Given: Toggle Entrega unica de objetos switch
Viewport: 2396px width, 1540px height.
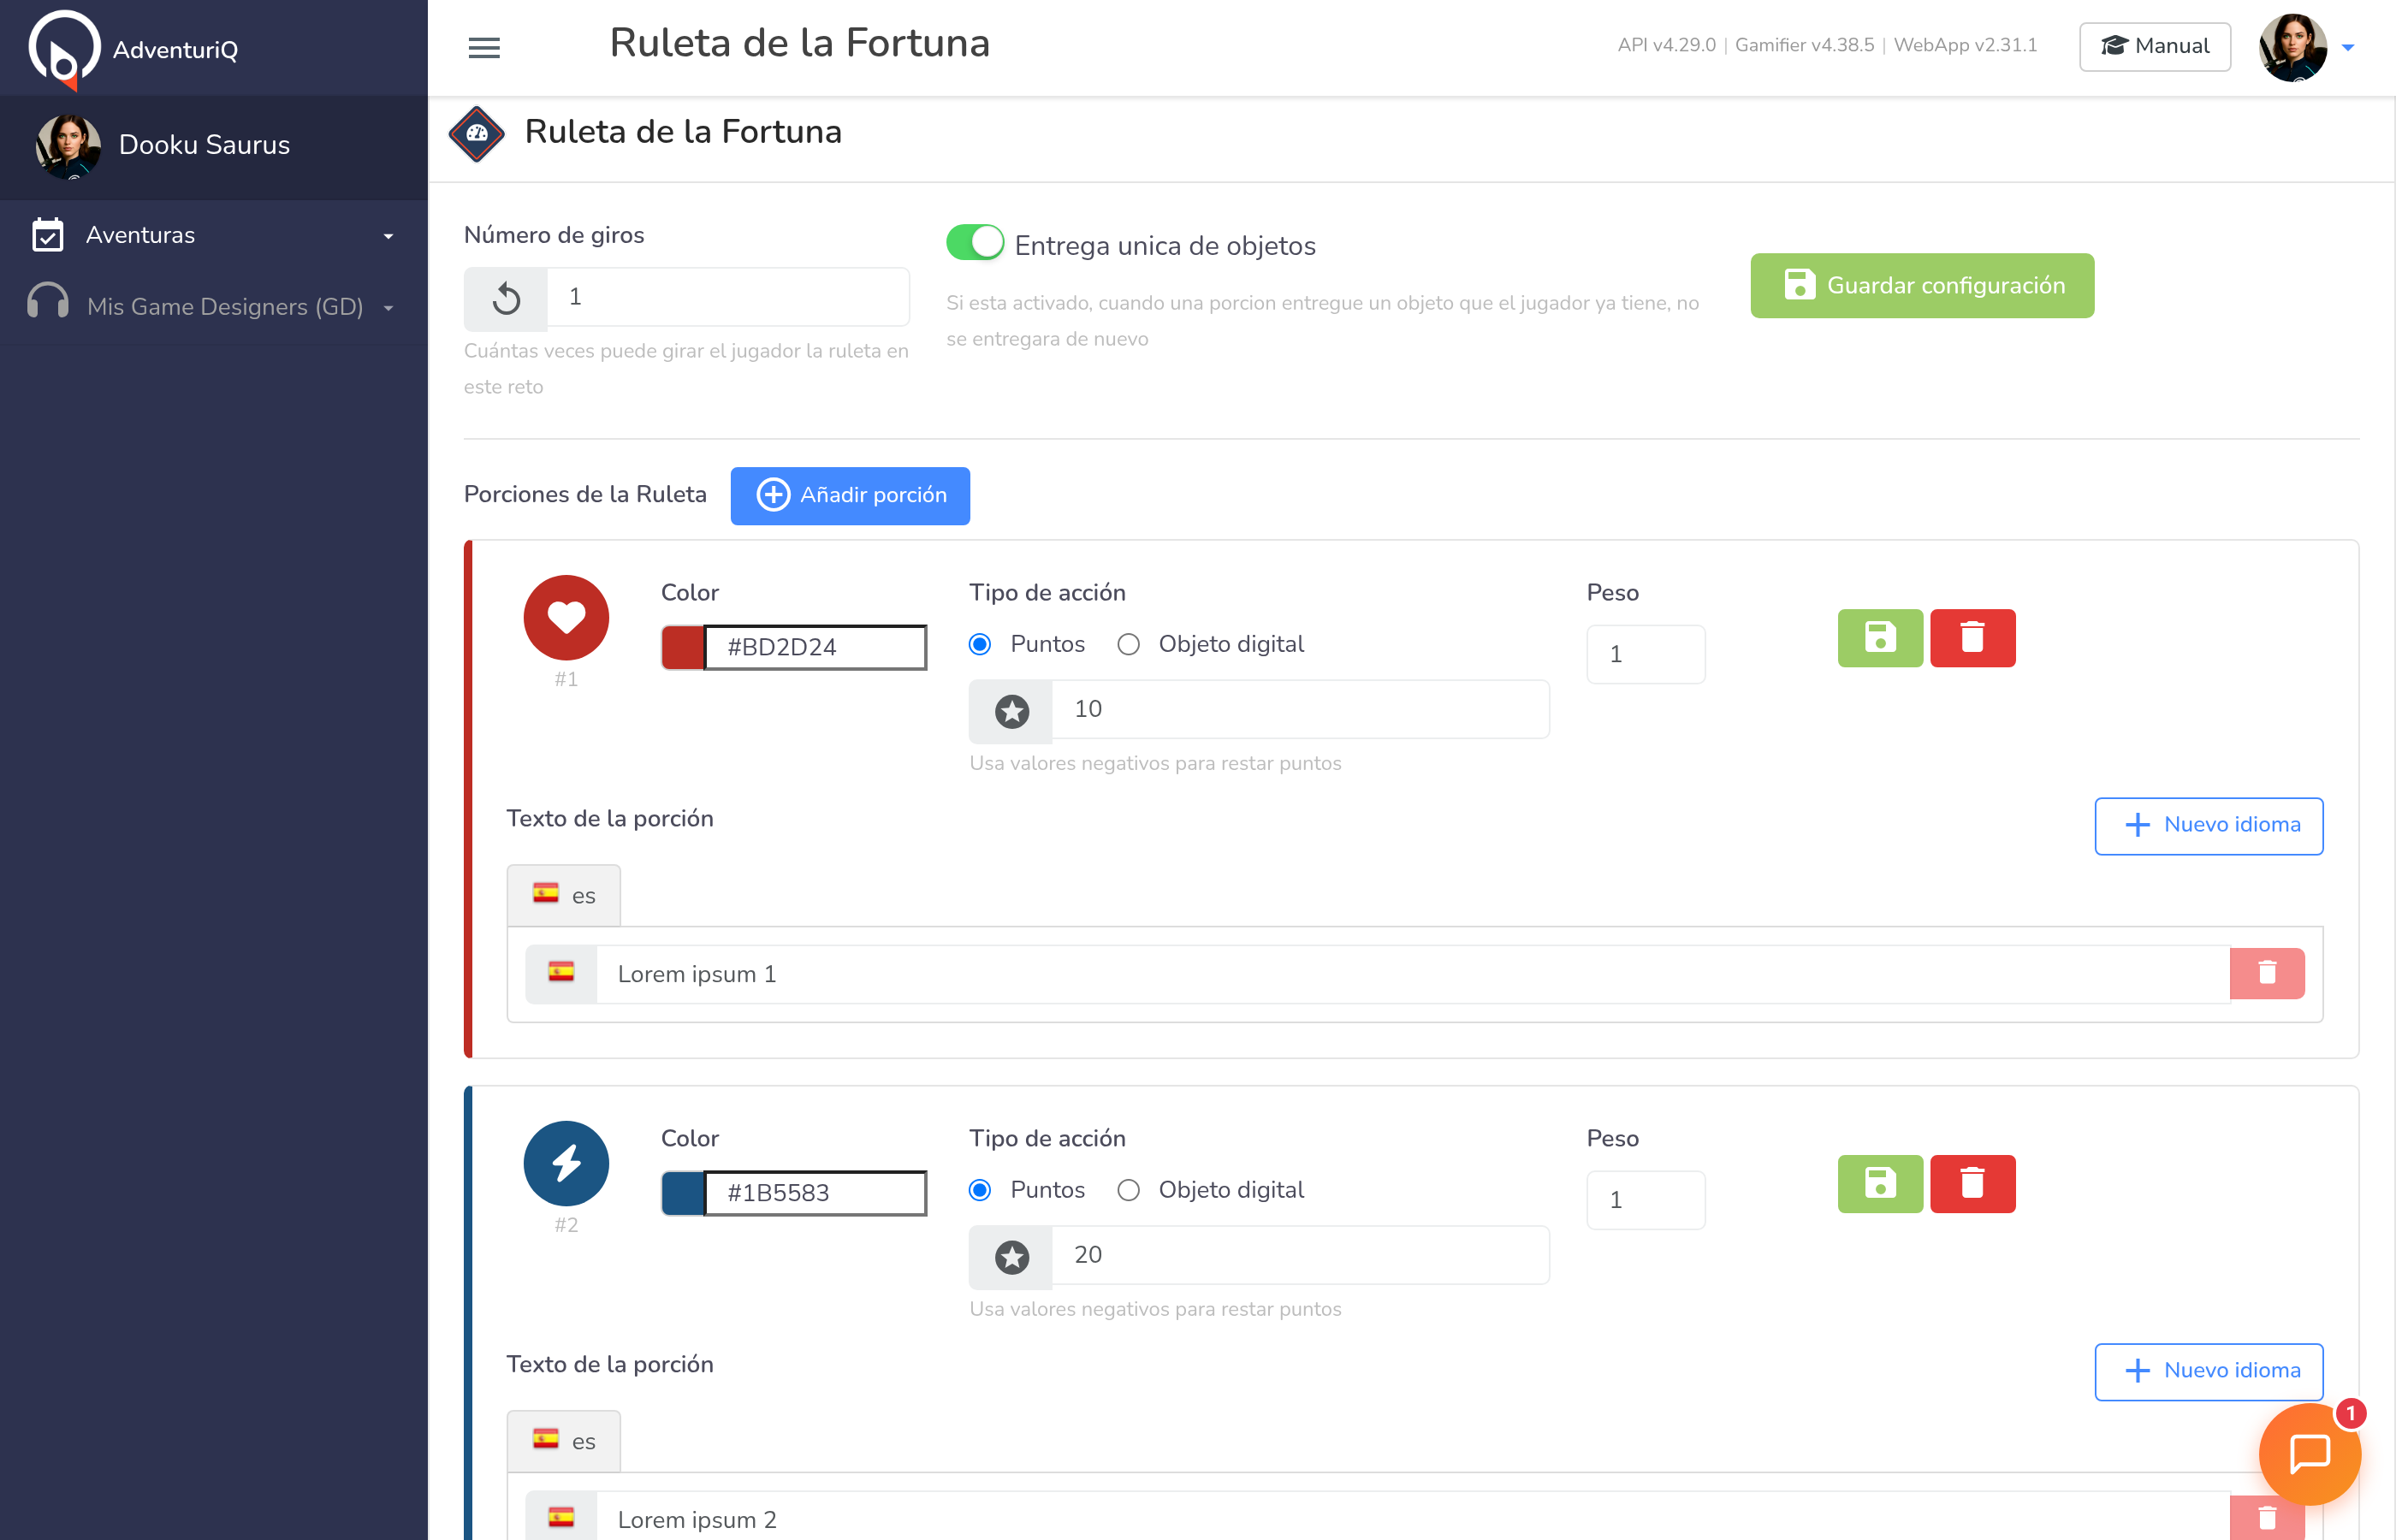Looking at the screenshot, I should pyautogui.click(x=975, y=243).
